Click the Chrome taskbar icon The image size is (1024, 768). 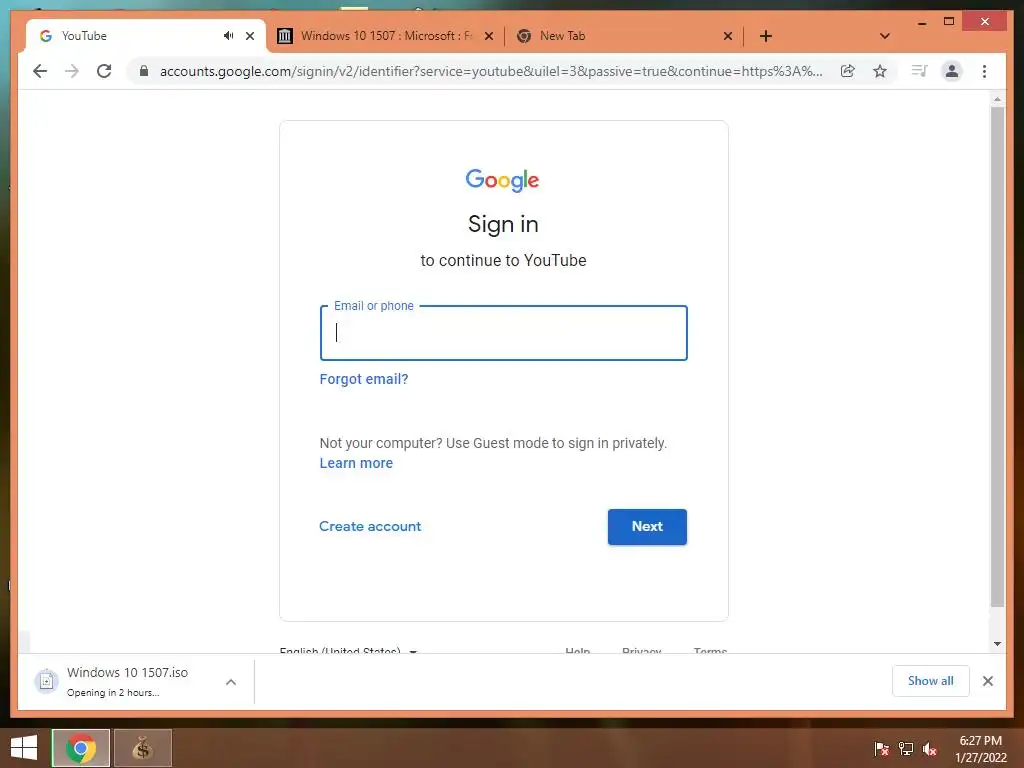coord(81,748)
